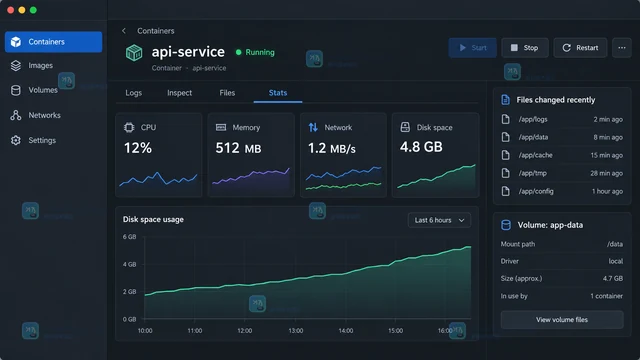Click the file icon beside /app/data

(x=505, y=137)
